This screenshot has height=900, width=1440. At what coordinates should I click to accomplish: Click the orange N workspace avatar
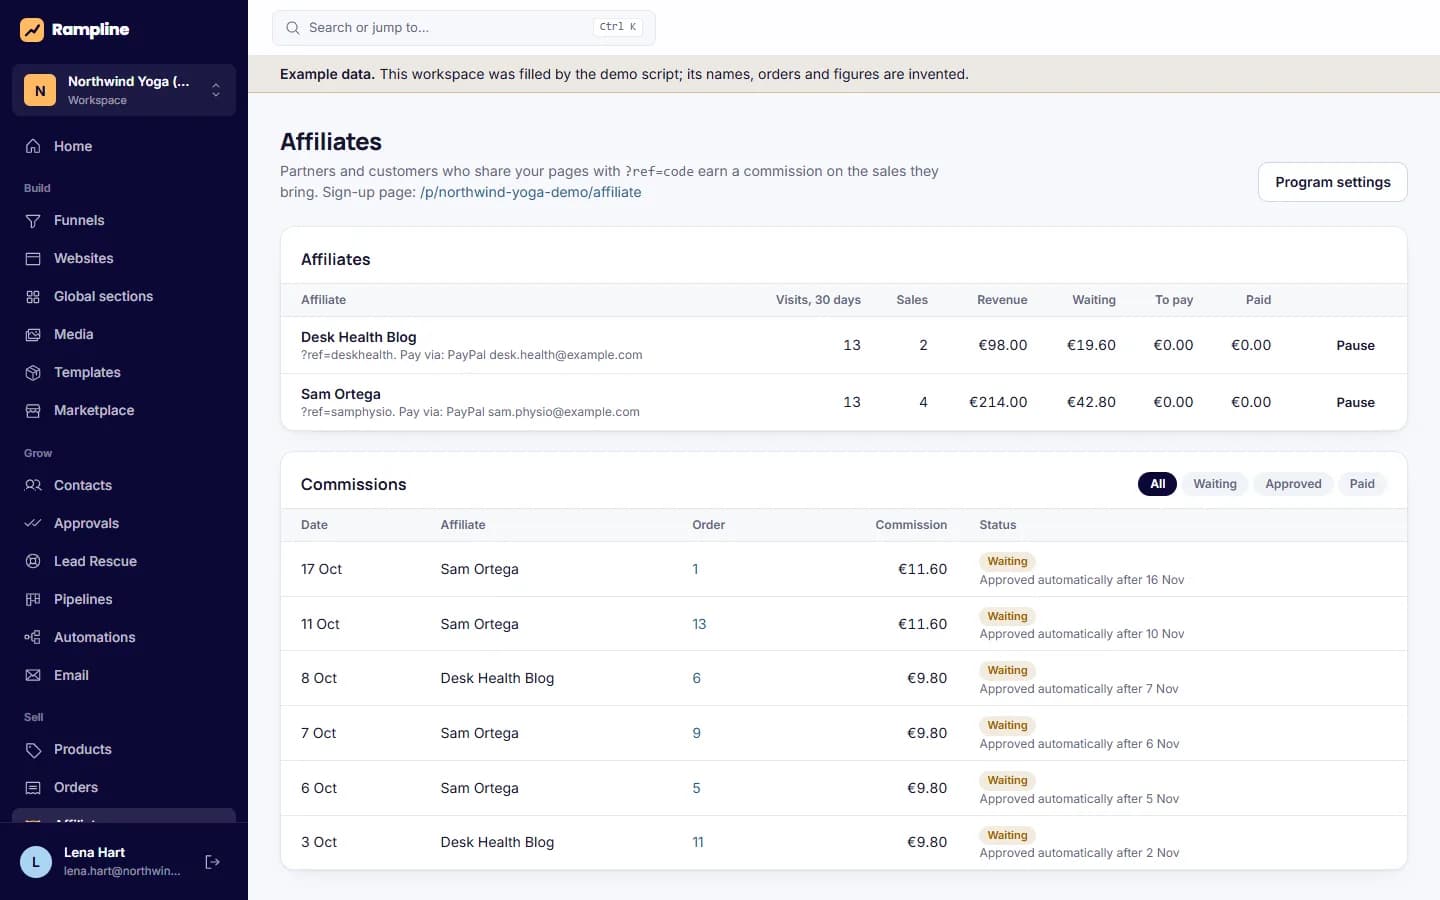tap(40, 90)
